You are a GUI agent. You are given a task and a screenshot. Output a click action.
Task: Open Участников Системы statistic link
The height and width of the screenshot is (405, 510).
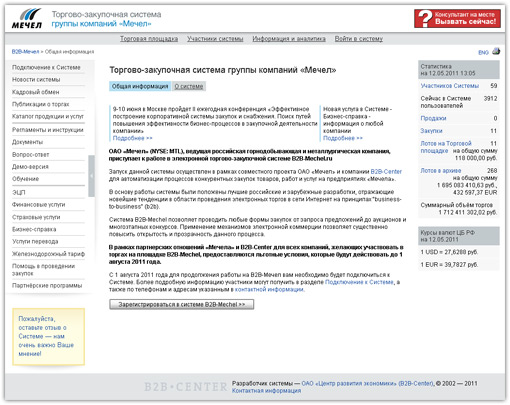(449, 86)
